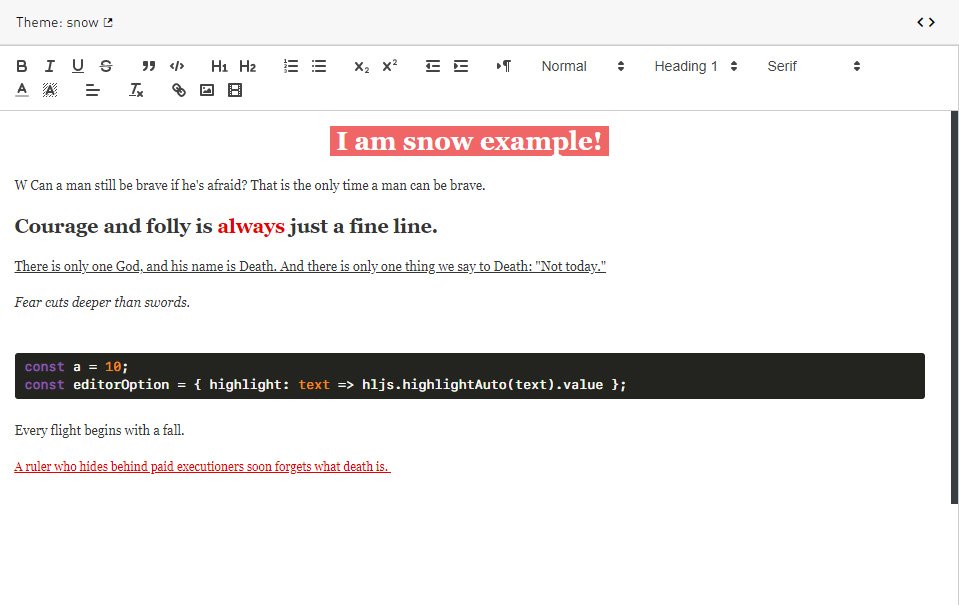The width and height of the screenshot is (959, 605).
Task: Insert an image
Action: coord(207,91)
